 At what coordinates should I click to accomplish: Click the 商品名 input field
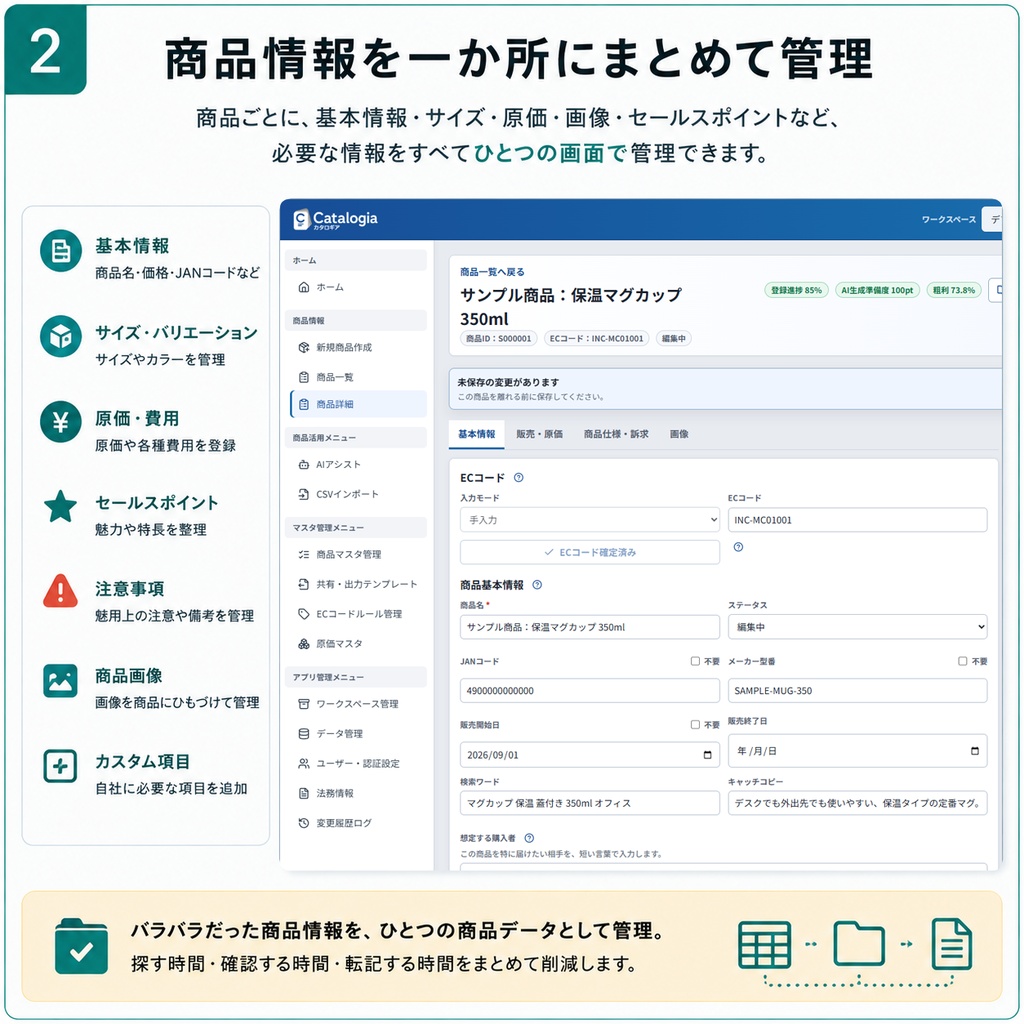(590, 627)
